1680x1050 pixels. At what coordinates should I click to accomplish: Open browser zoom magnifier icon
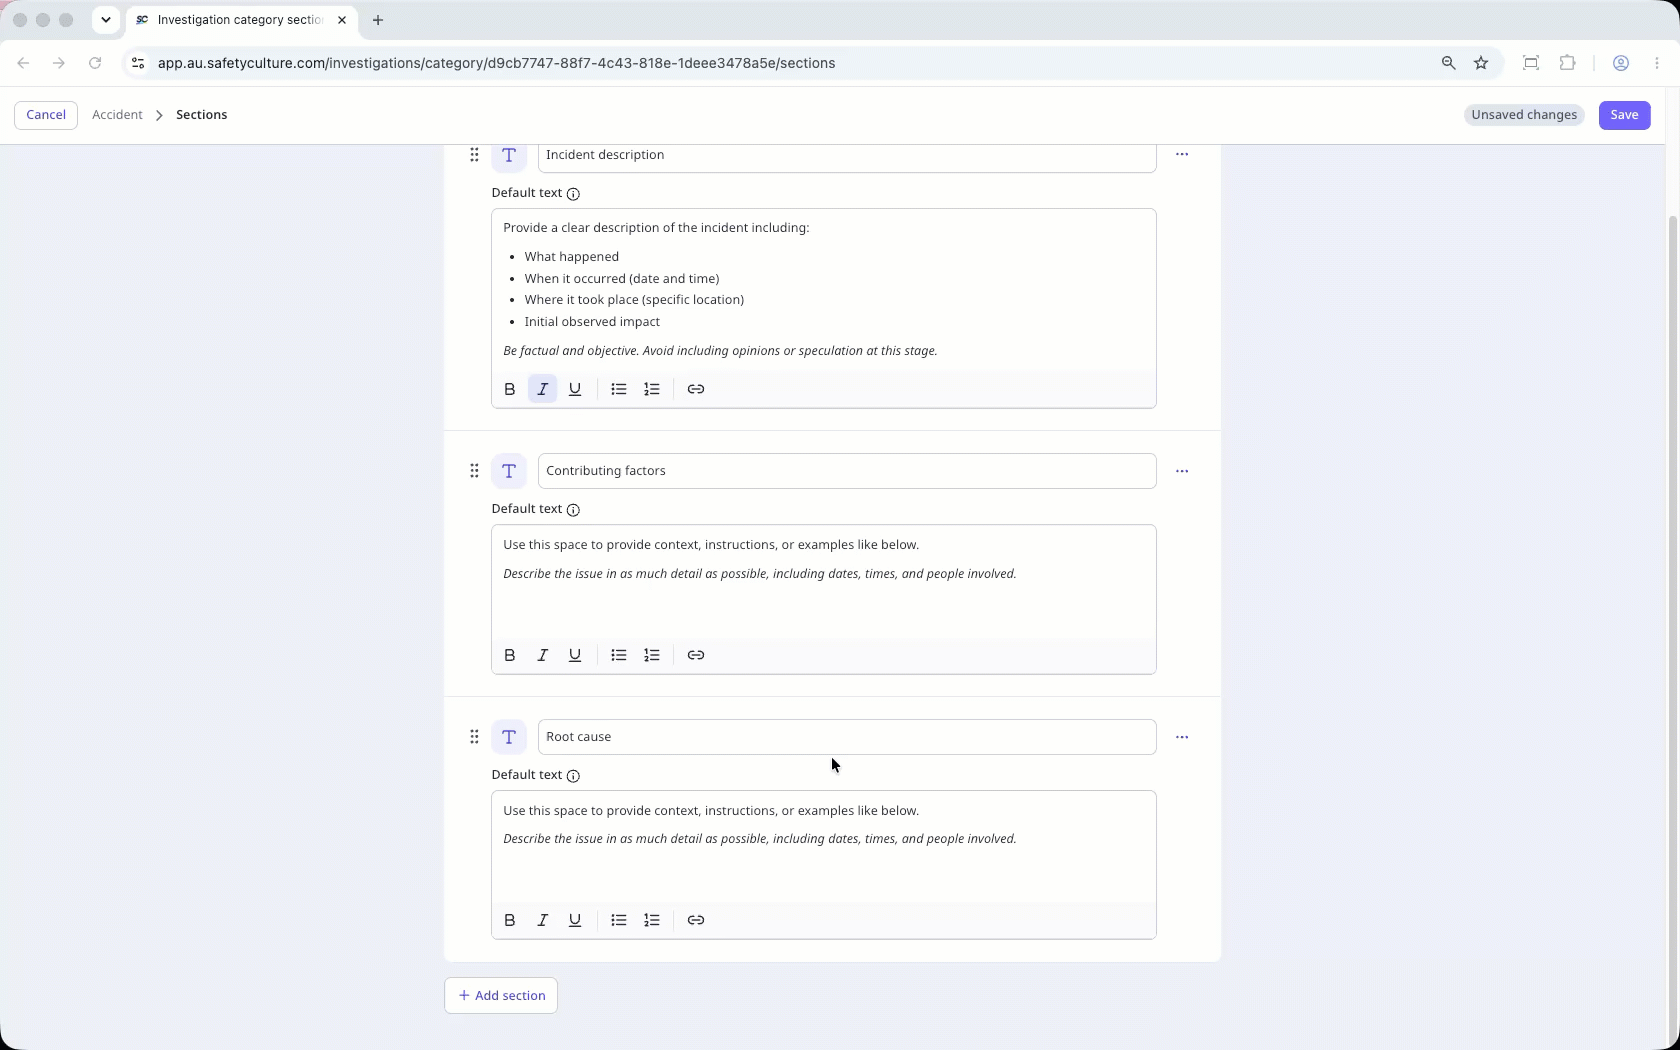click(1448, 63)
